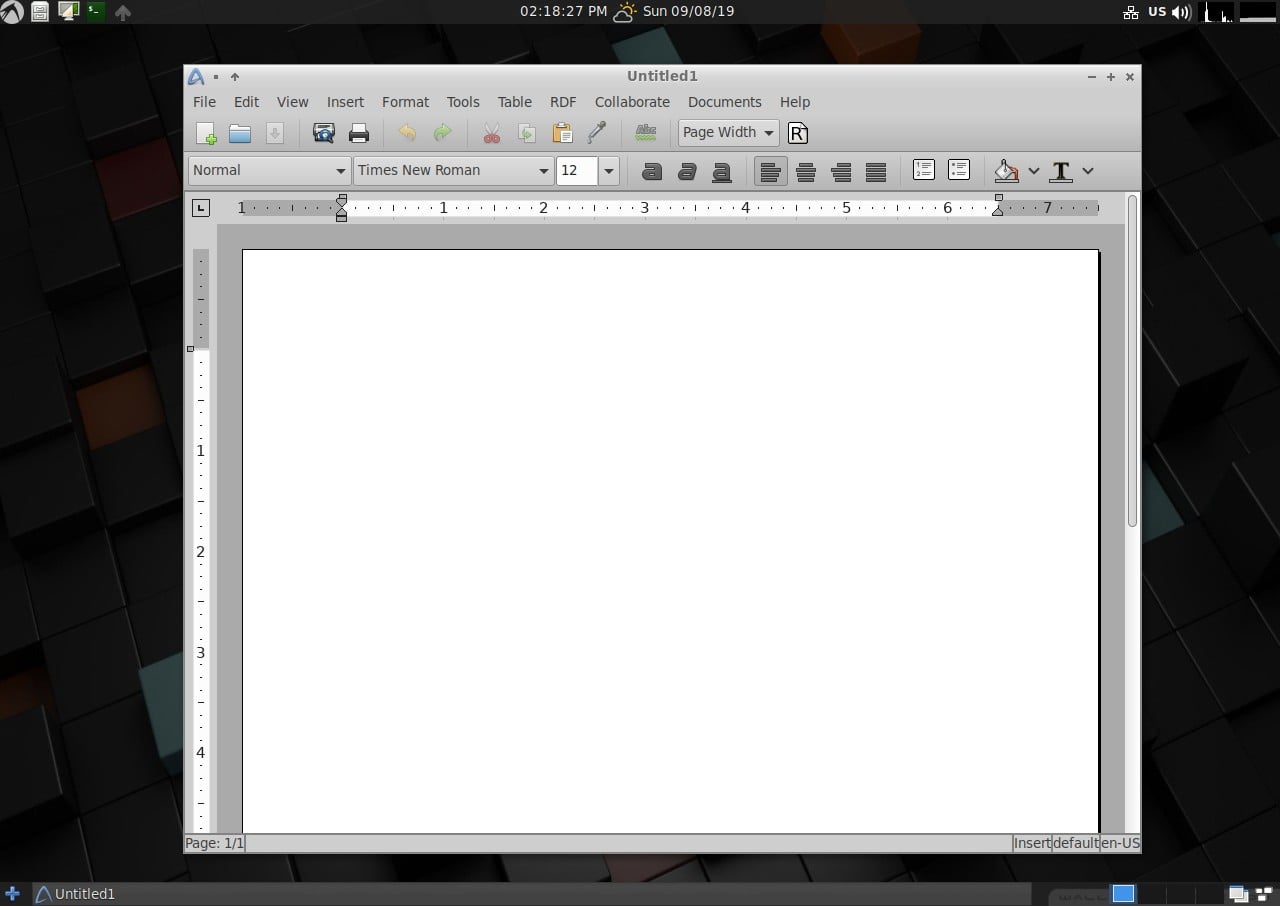The width and height of the screenshot is (1280, 906).
Task: Toggle italic formatting
Action: click(x=687, y=172)
